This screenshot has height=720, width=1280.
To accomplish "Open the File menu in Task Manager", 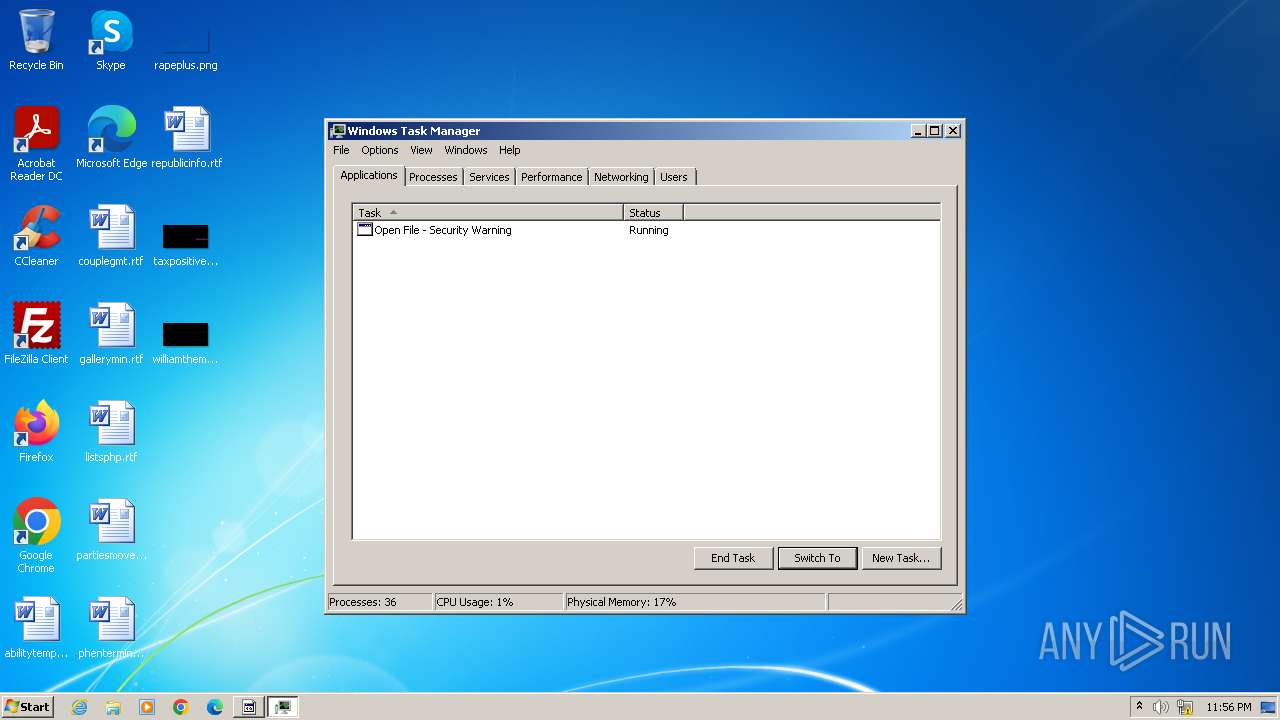I will [x=341, y=150].
